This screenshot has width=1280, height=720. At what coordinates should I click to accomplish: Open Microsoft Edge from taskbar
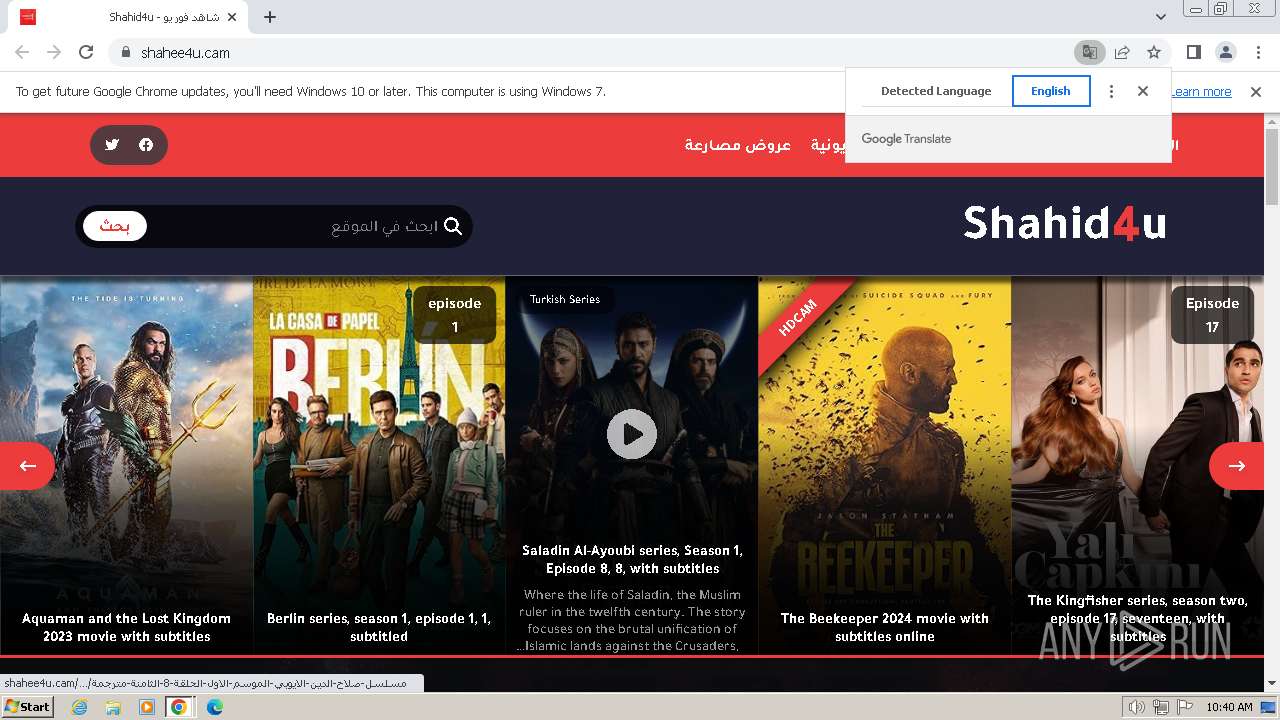[x=214, y=707]
